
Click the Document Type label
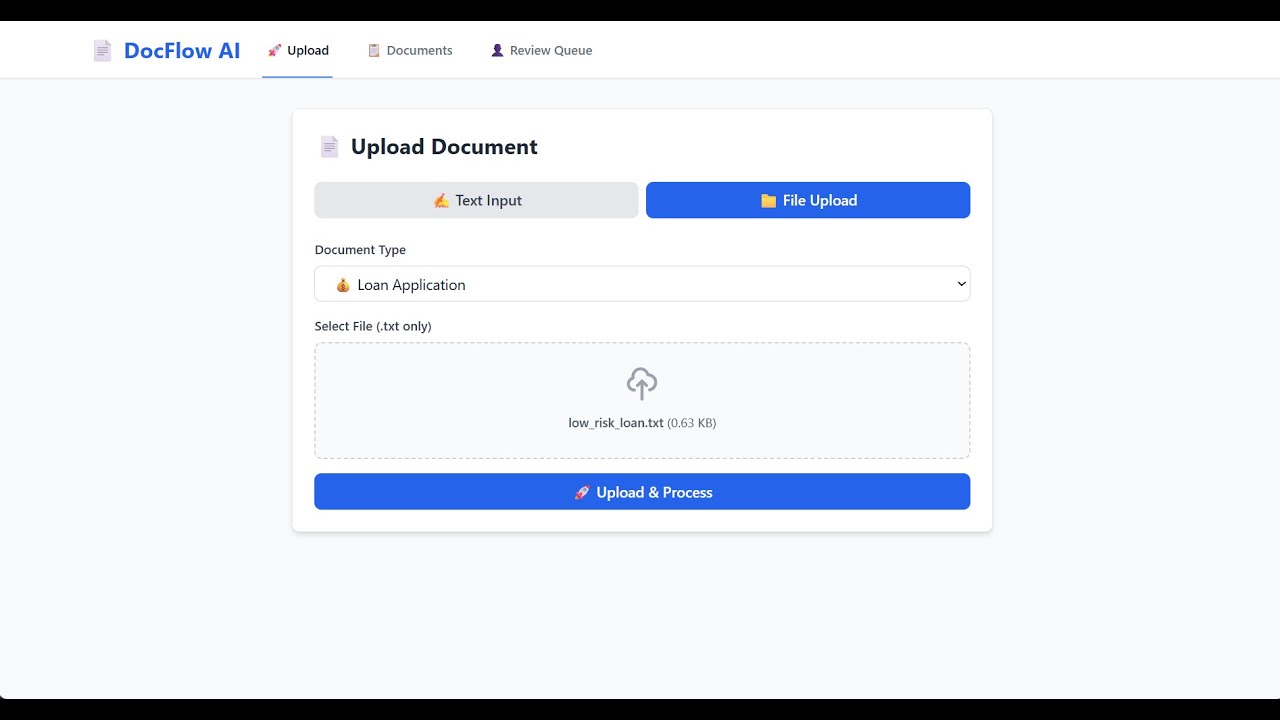[x=360, y=250]
